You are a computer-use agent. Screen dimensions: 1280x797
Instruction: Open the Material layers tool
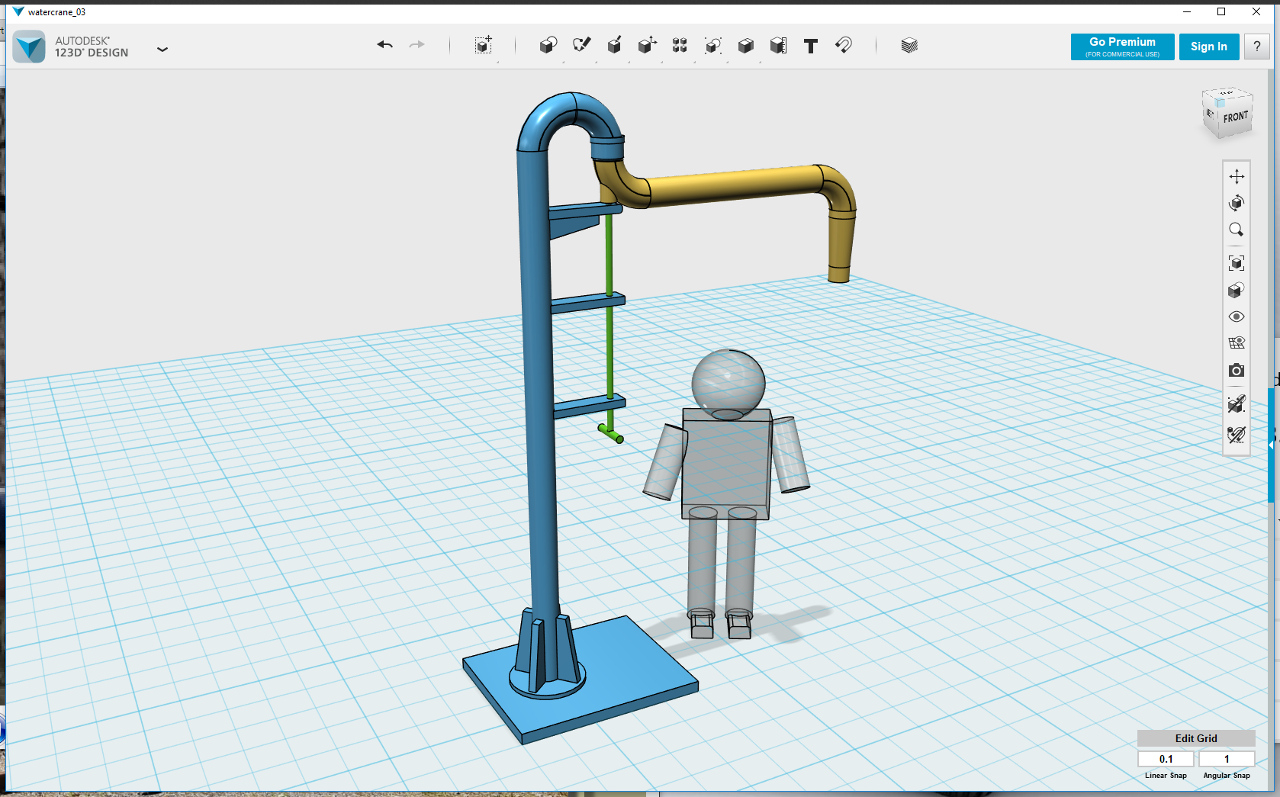pyautogui.click(x=909, y=45)
